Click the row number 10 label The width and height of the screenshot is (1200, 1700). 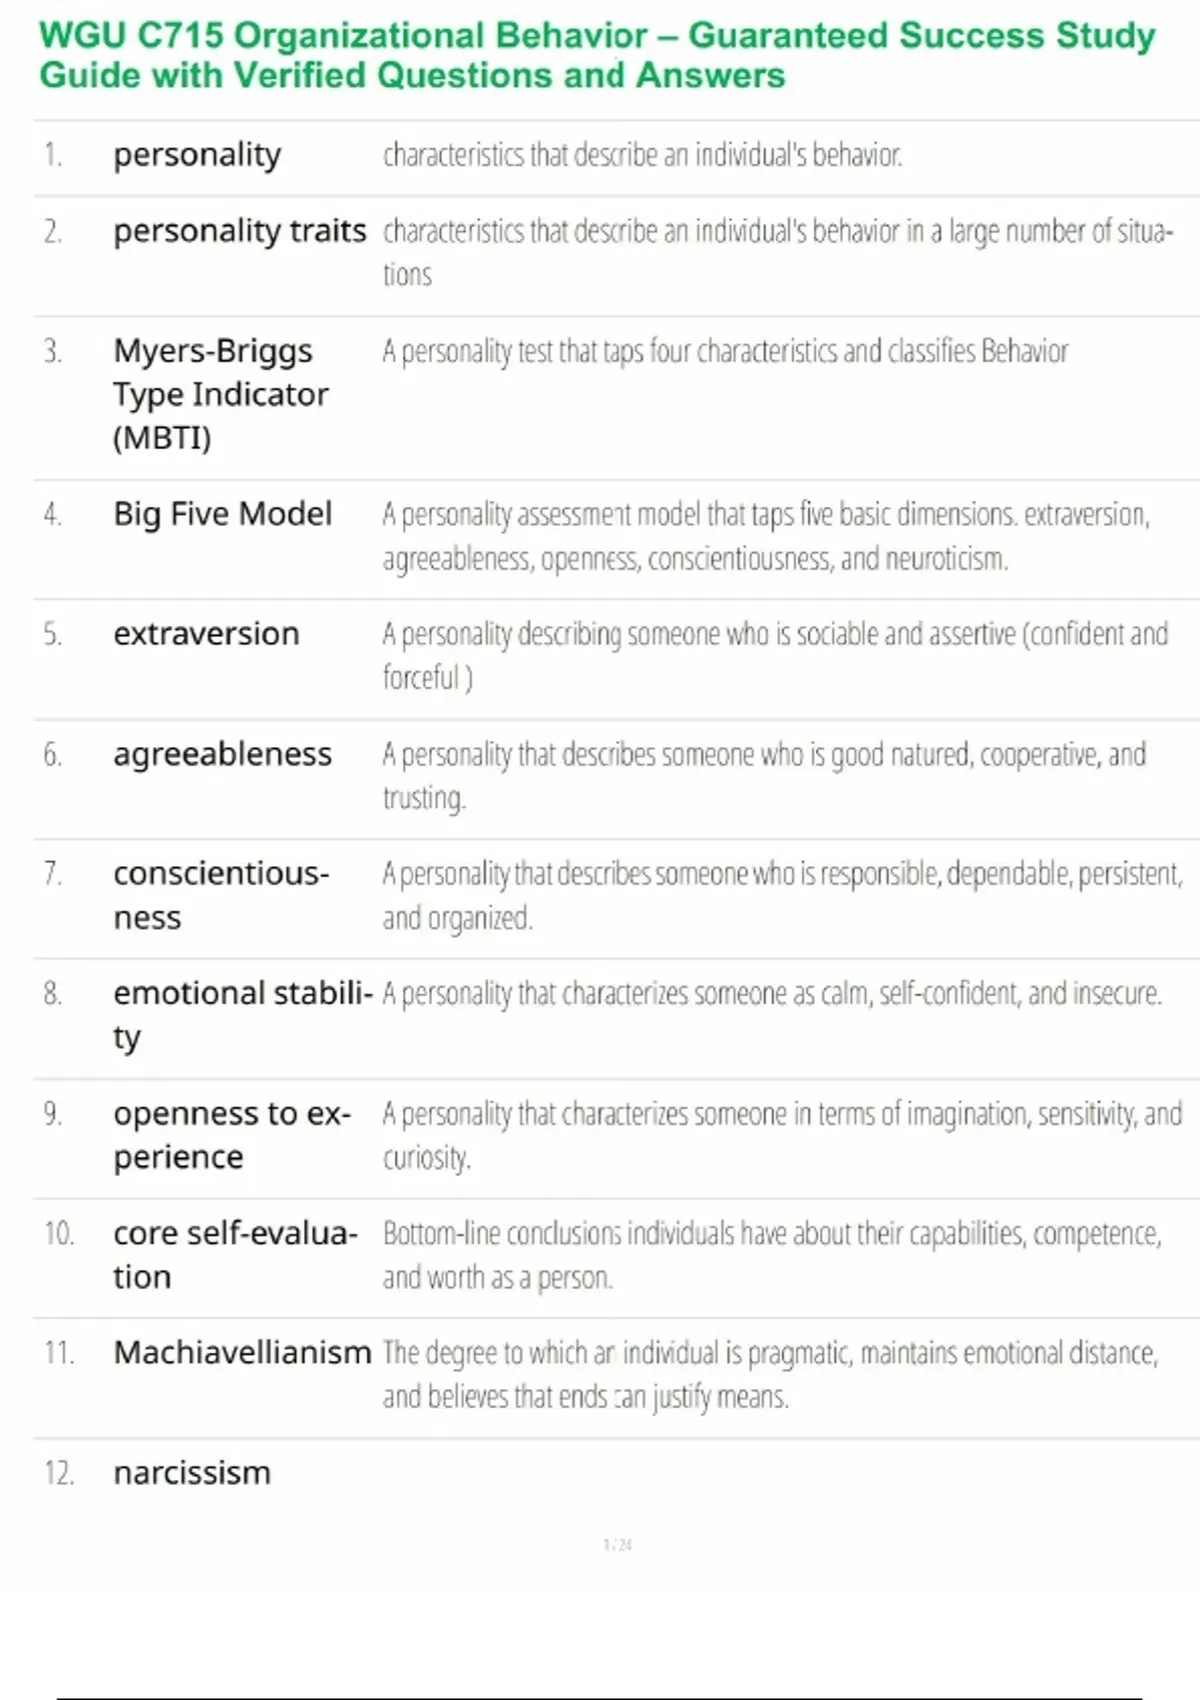point(59,1234)
